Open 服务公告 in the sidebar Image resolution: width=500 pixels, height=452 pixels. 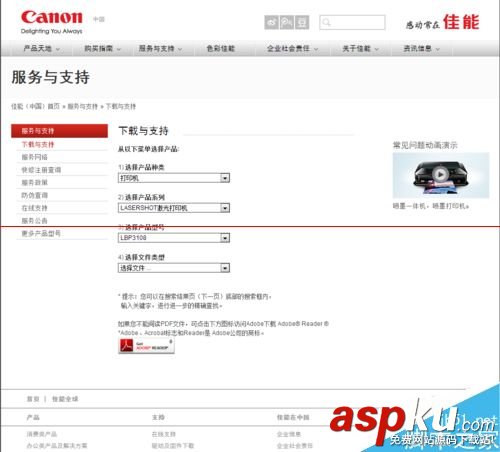pos(34,220)
